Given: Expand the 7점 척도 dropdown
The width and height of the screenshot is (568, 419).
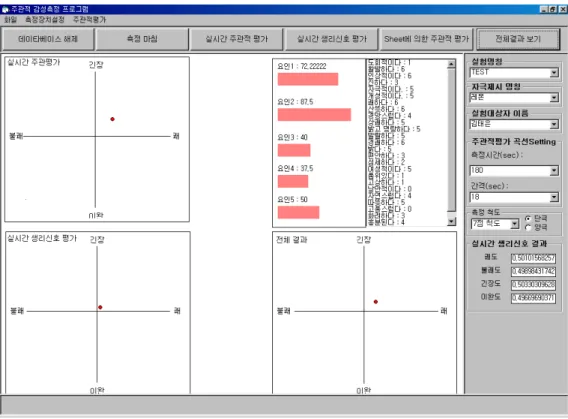Looking at the screenshot, I should click(x=514, y=224).
